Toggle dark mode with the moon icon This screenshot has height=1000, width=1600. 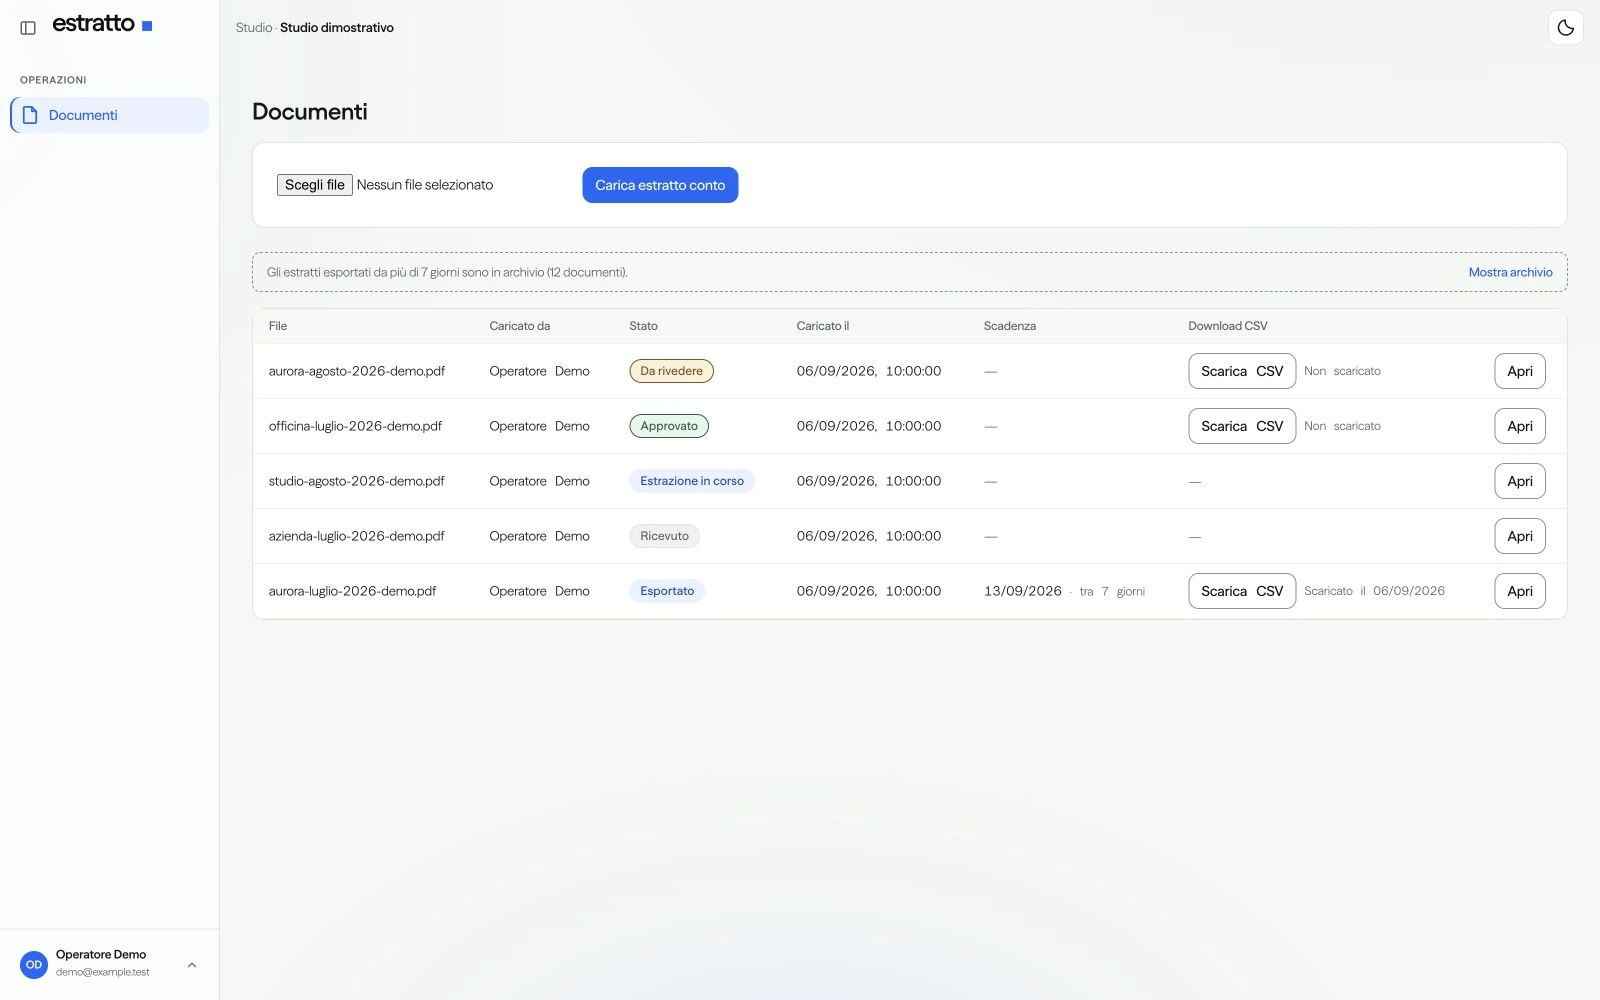1565,28
